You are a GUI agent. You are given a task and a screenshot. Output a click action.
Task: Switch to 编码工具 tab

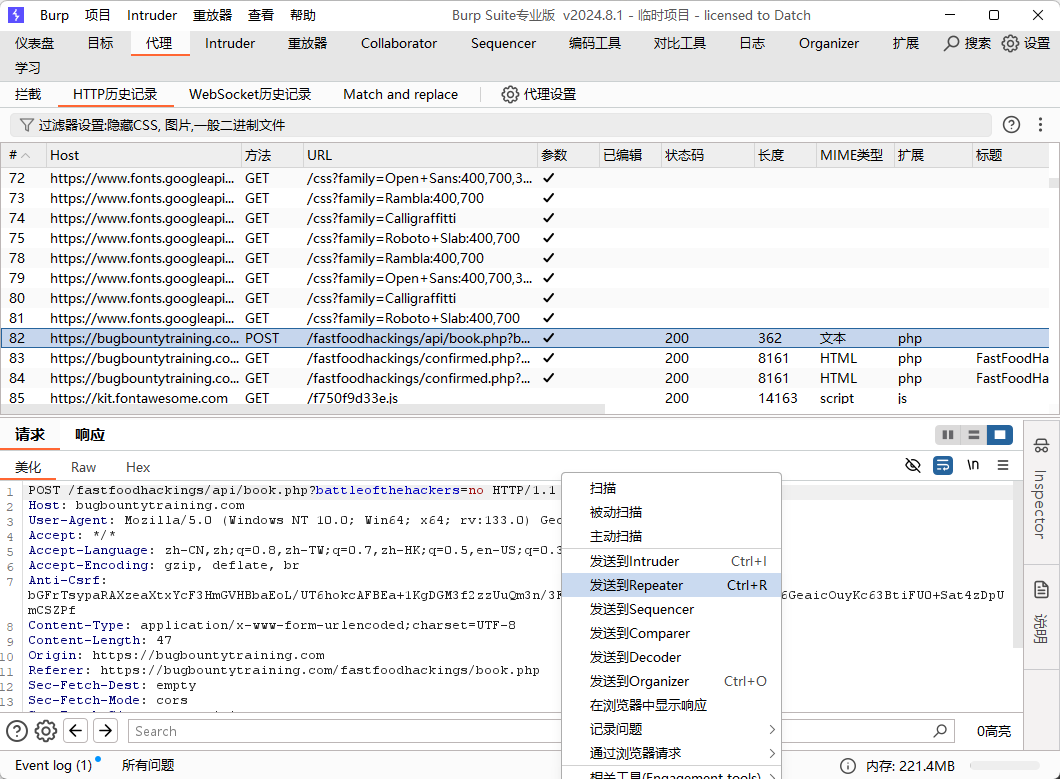tap(595, 43)
